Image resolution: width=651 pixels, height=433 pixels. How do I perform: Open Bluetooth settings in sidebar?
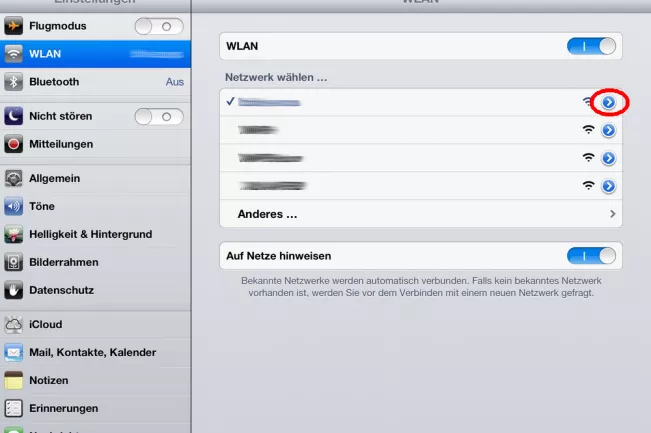[x=95, y=82]
